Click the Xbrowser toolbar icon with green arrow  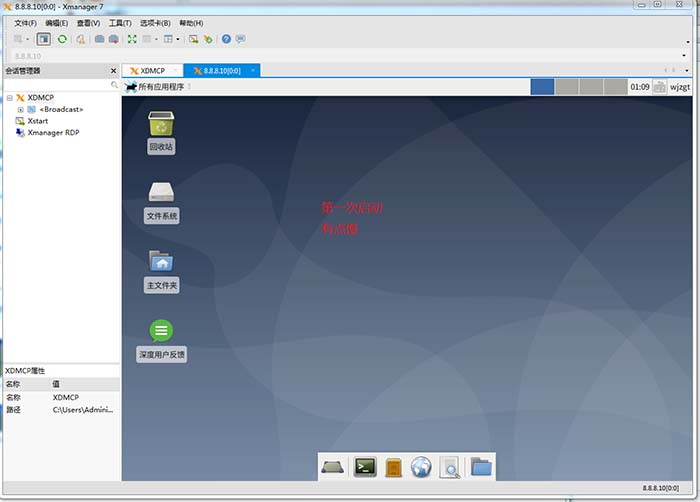click(x=208, y=39)
